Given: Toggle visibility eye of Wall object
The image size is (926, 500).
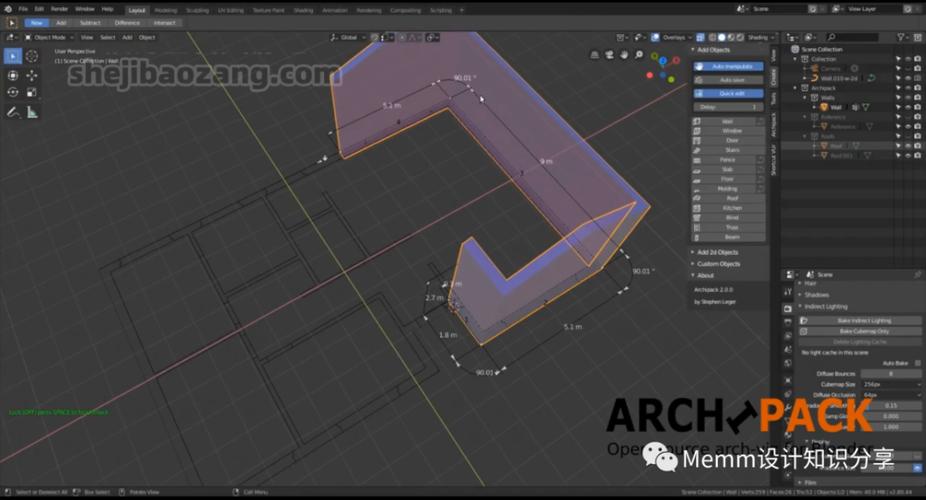Looking at the screenshot, I should (x=908, y=107).
